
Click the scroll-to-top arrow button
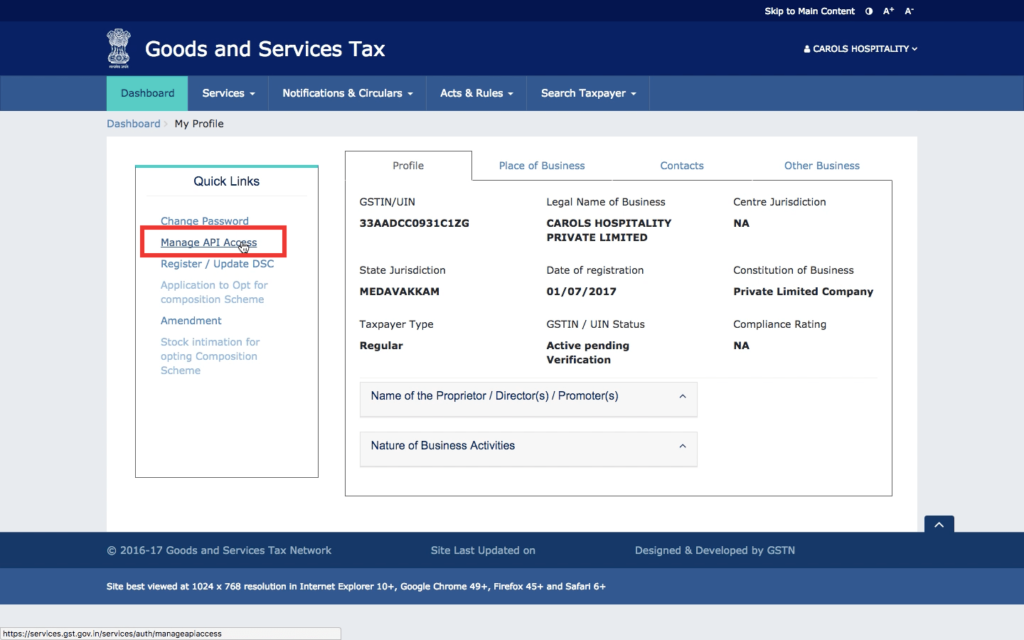click(939, 525)
